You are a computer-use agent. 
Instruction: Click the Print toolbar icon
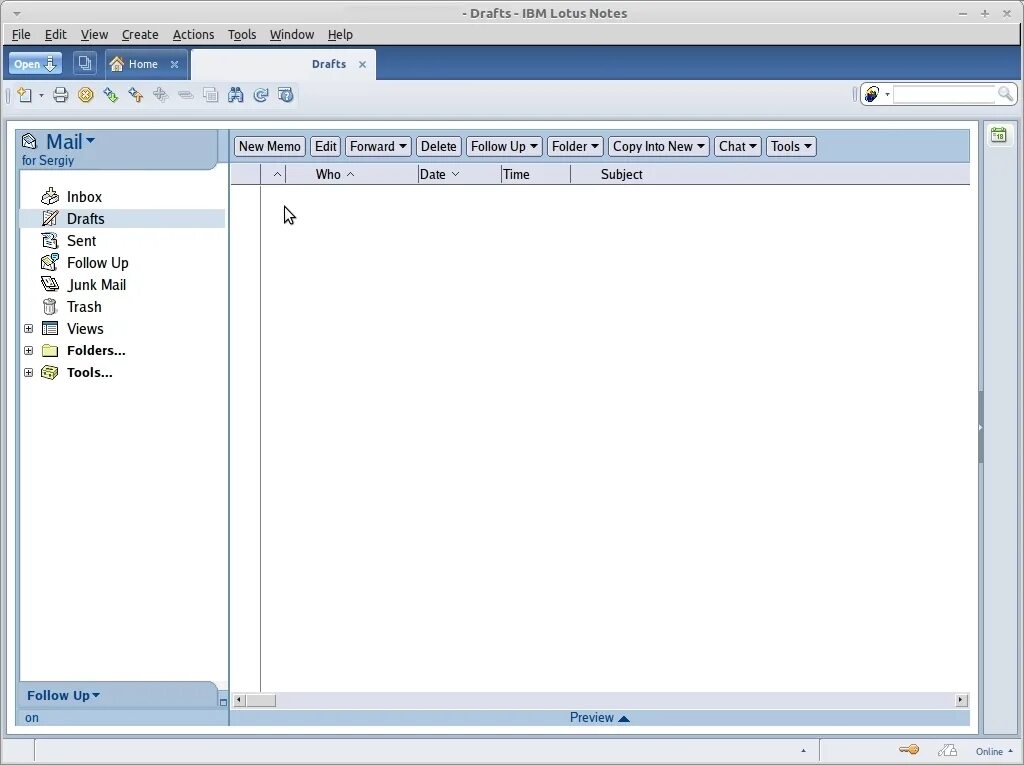click(61, 95)
